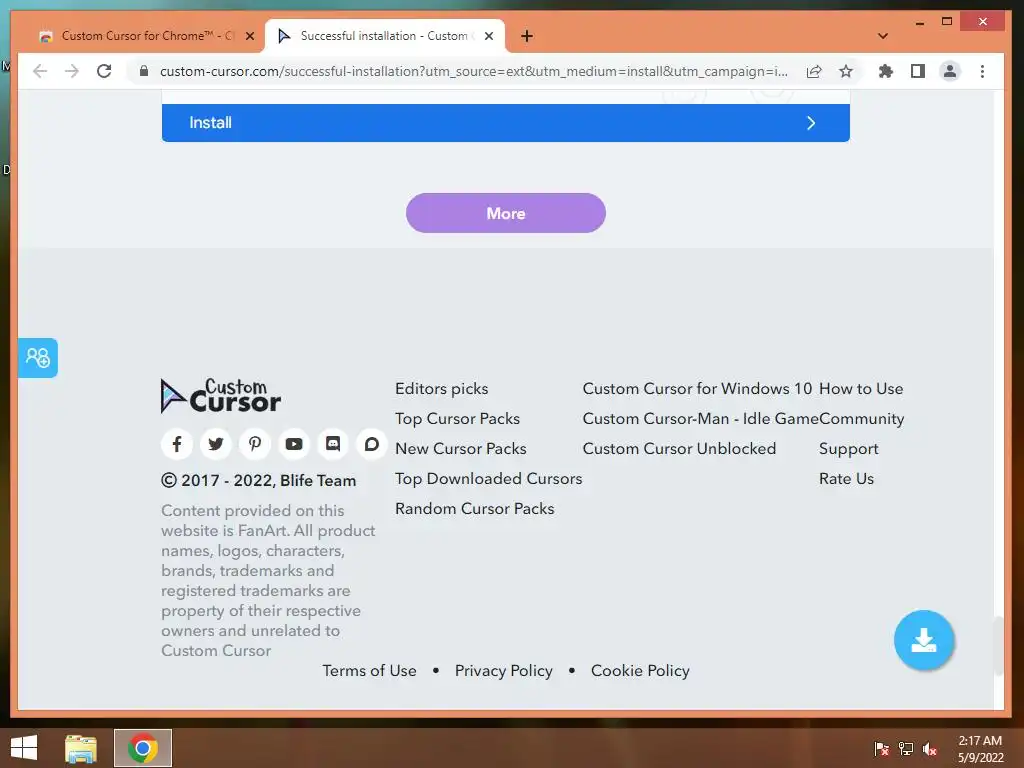Open the Pinterest social icon
Screen dimensions: 1024x768
(255, 445)
